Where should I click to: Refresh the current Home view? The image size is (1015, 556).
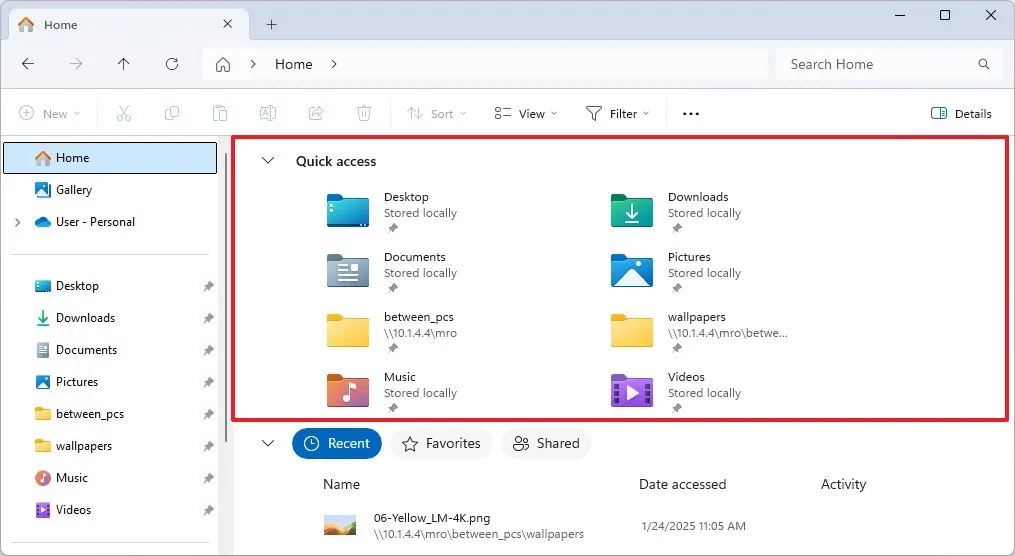[x=172, y=63]
